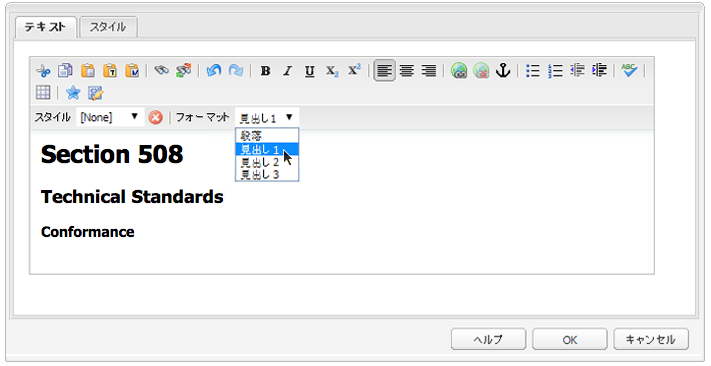The width and height of the screenshot is (711, 366).
Task: Select 段落 from the format list
Action: (267, 136)
